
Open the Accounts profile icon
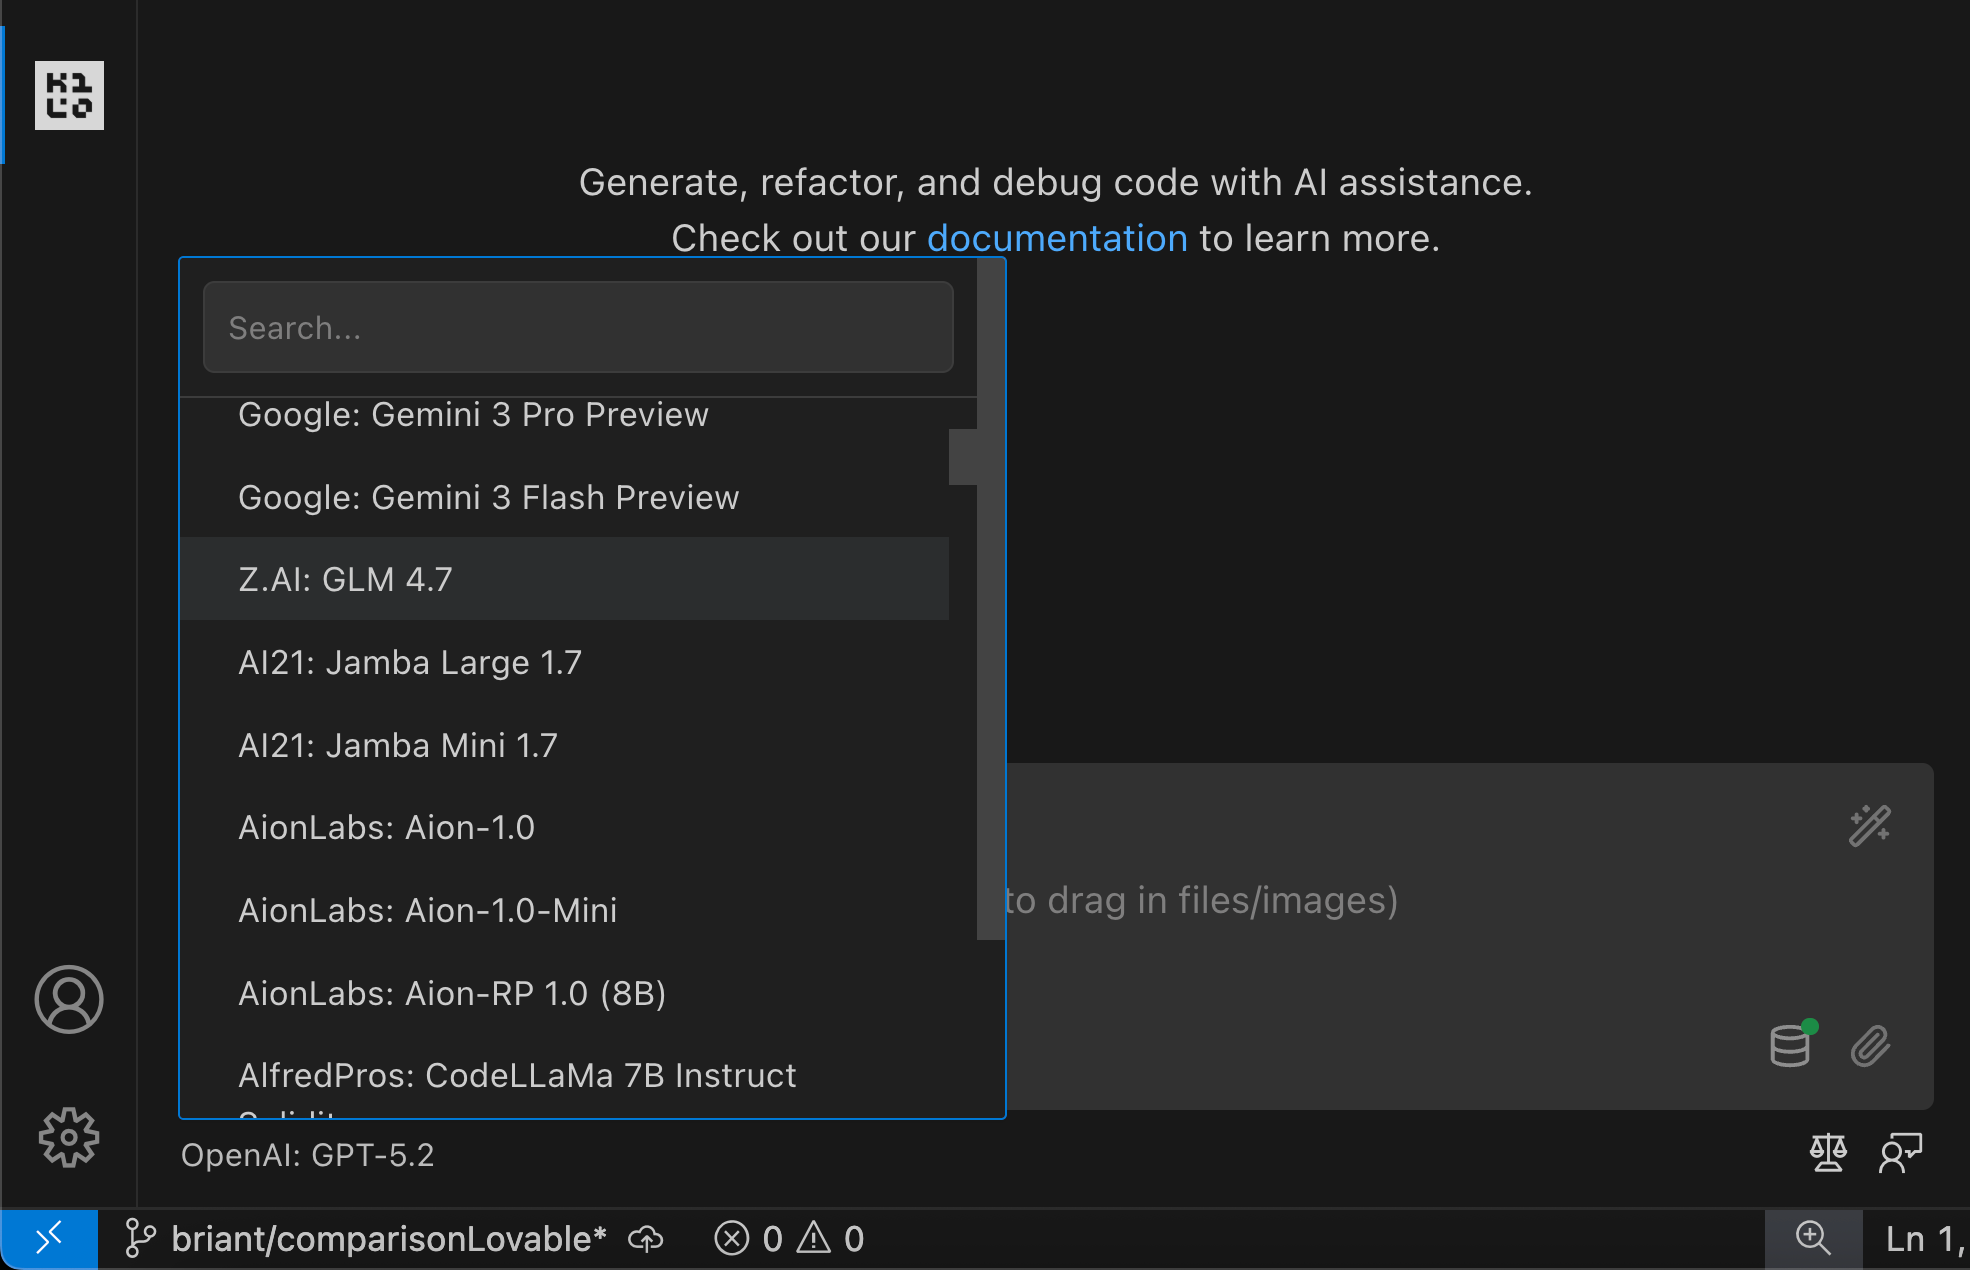coord(69,999)
